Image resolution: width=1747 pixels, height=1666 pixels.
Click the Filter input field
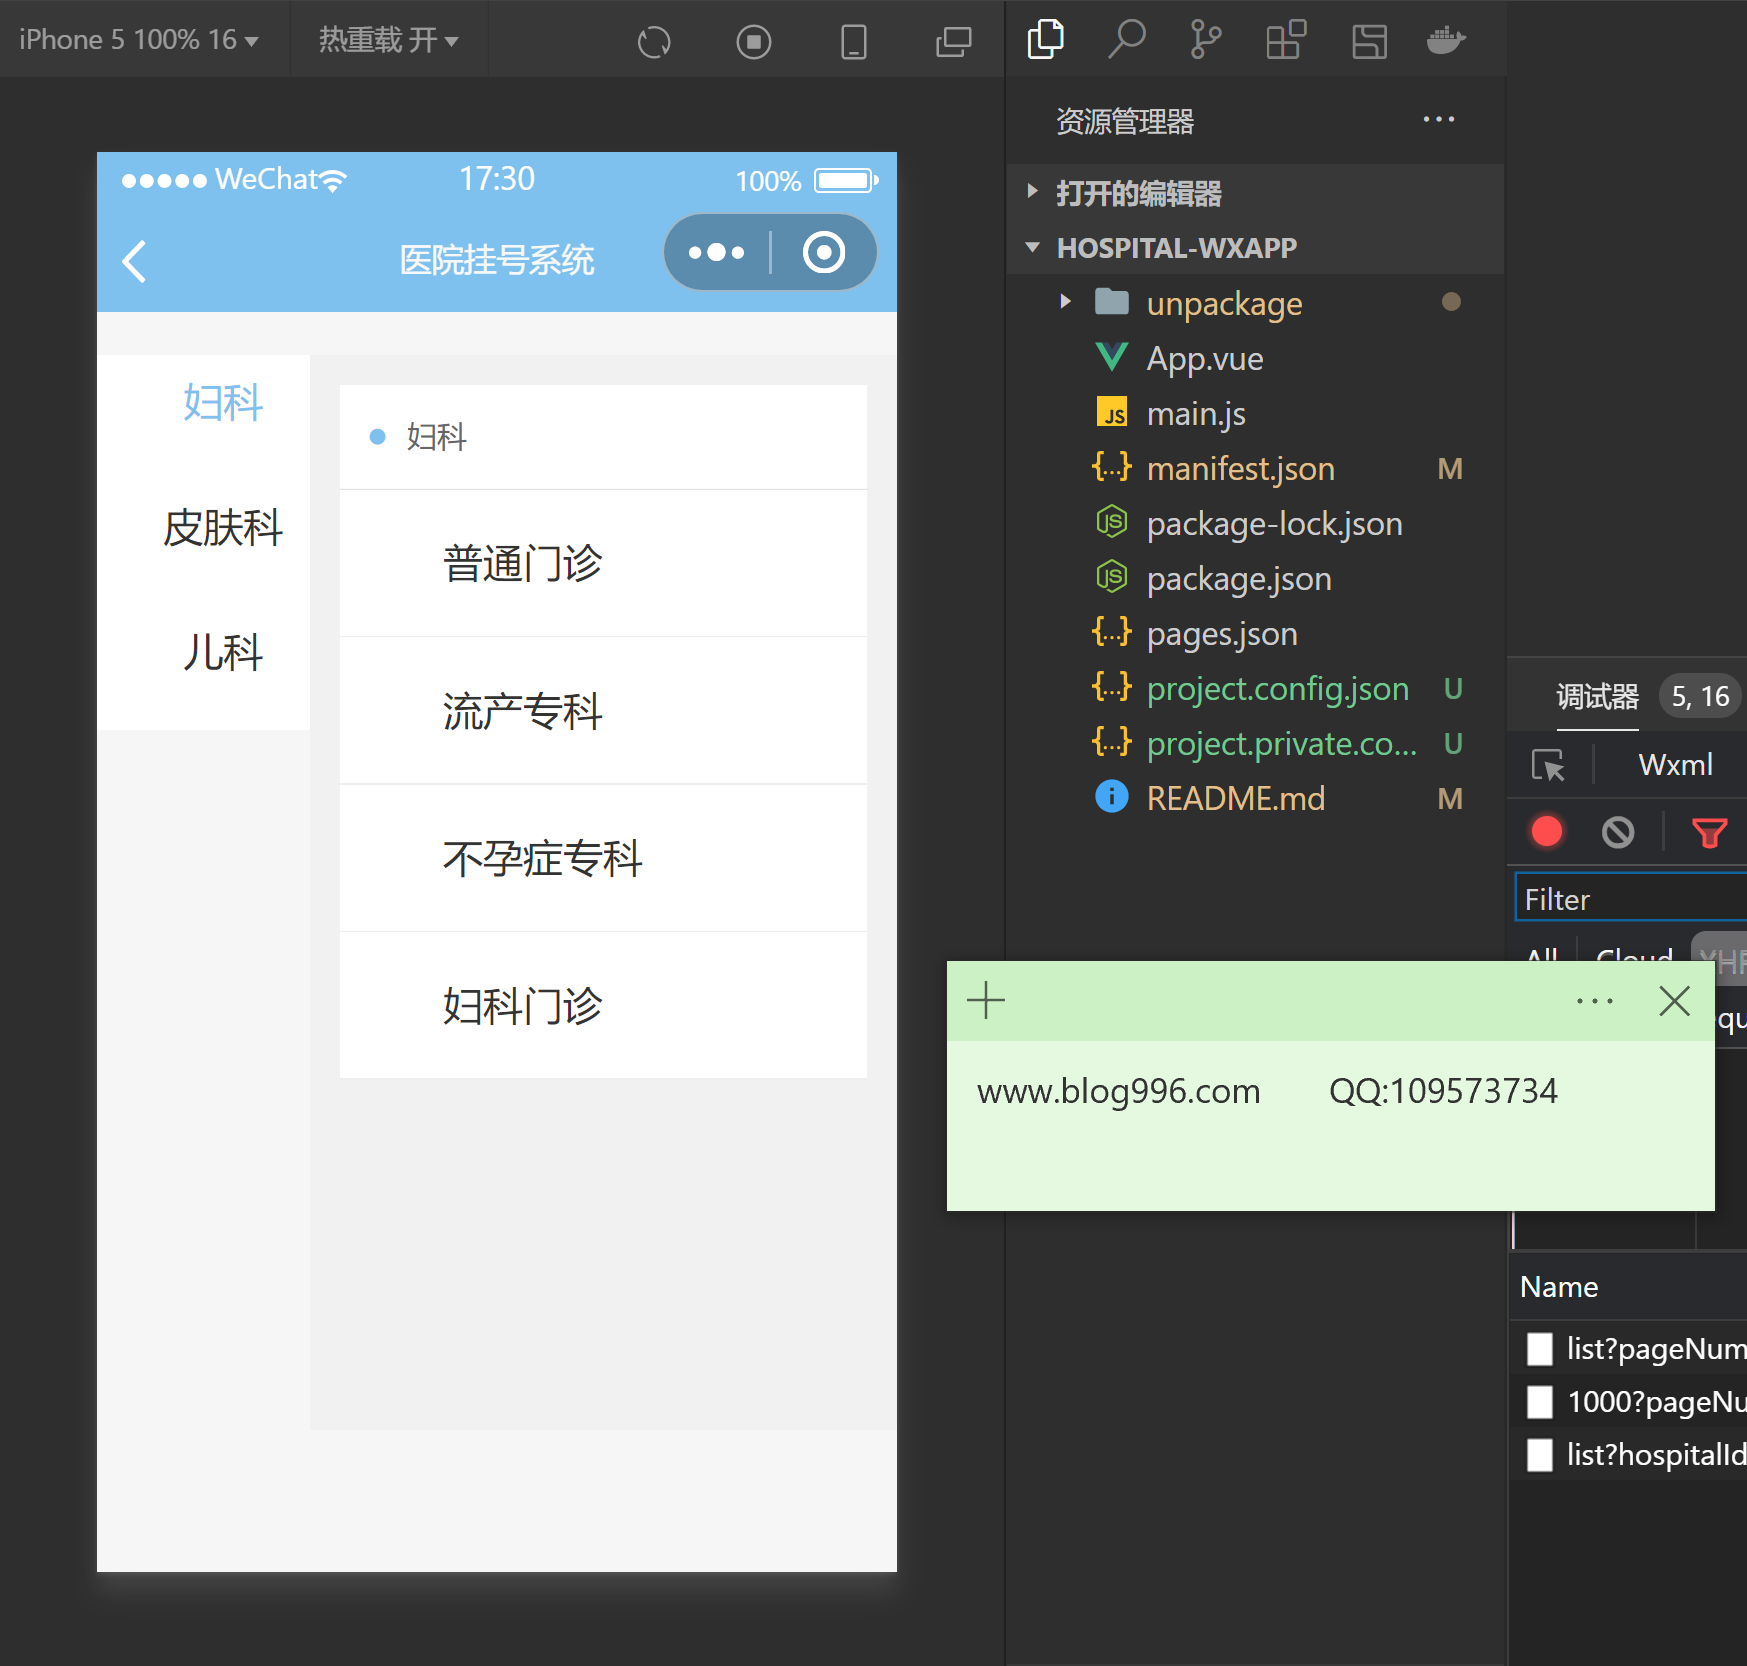click(1628, 898)
